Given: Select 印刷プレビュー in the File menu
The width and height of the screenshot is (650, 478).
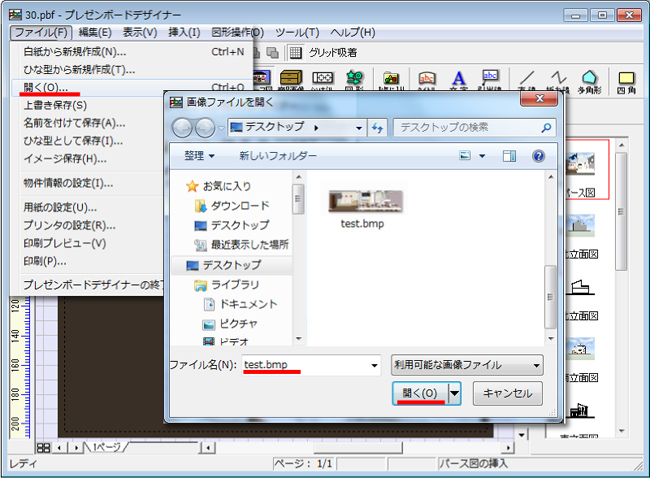Looking at the screenshot, I should click(x=64, y=243).
